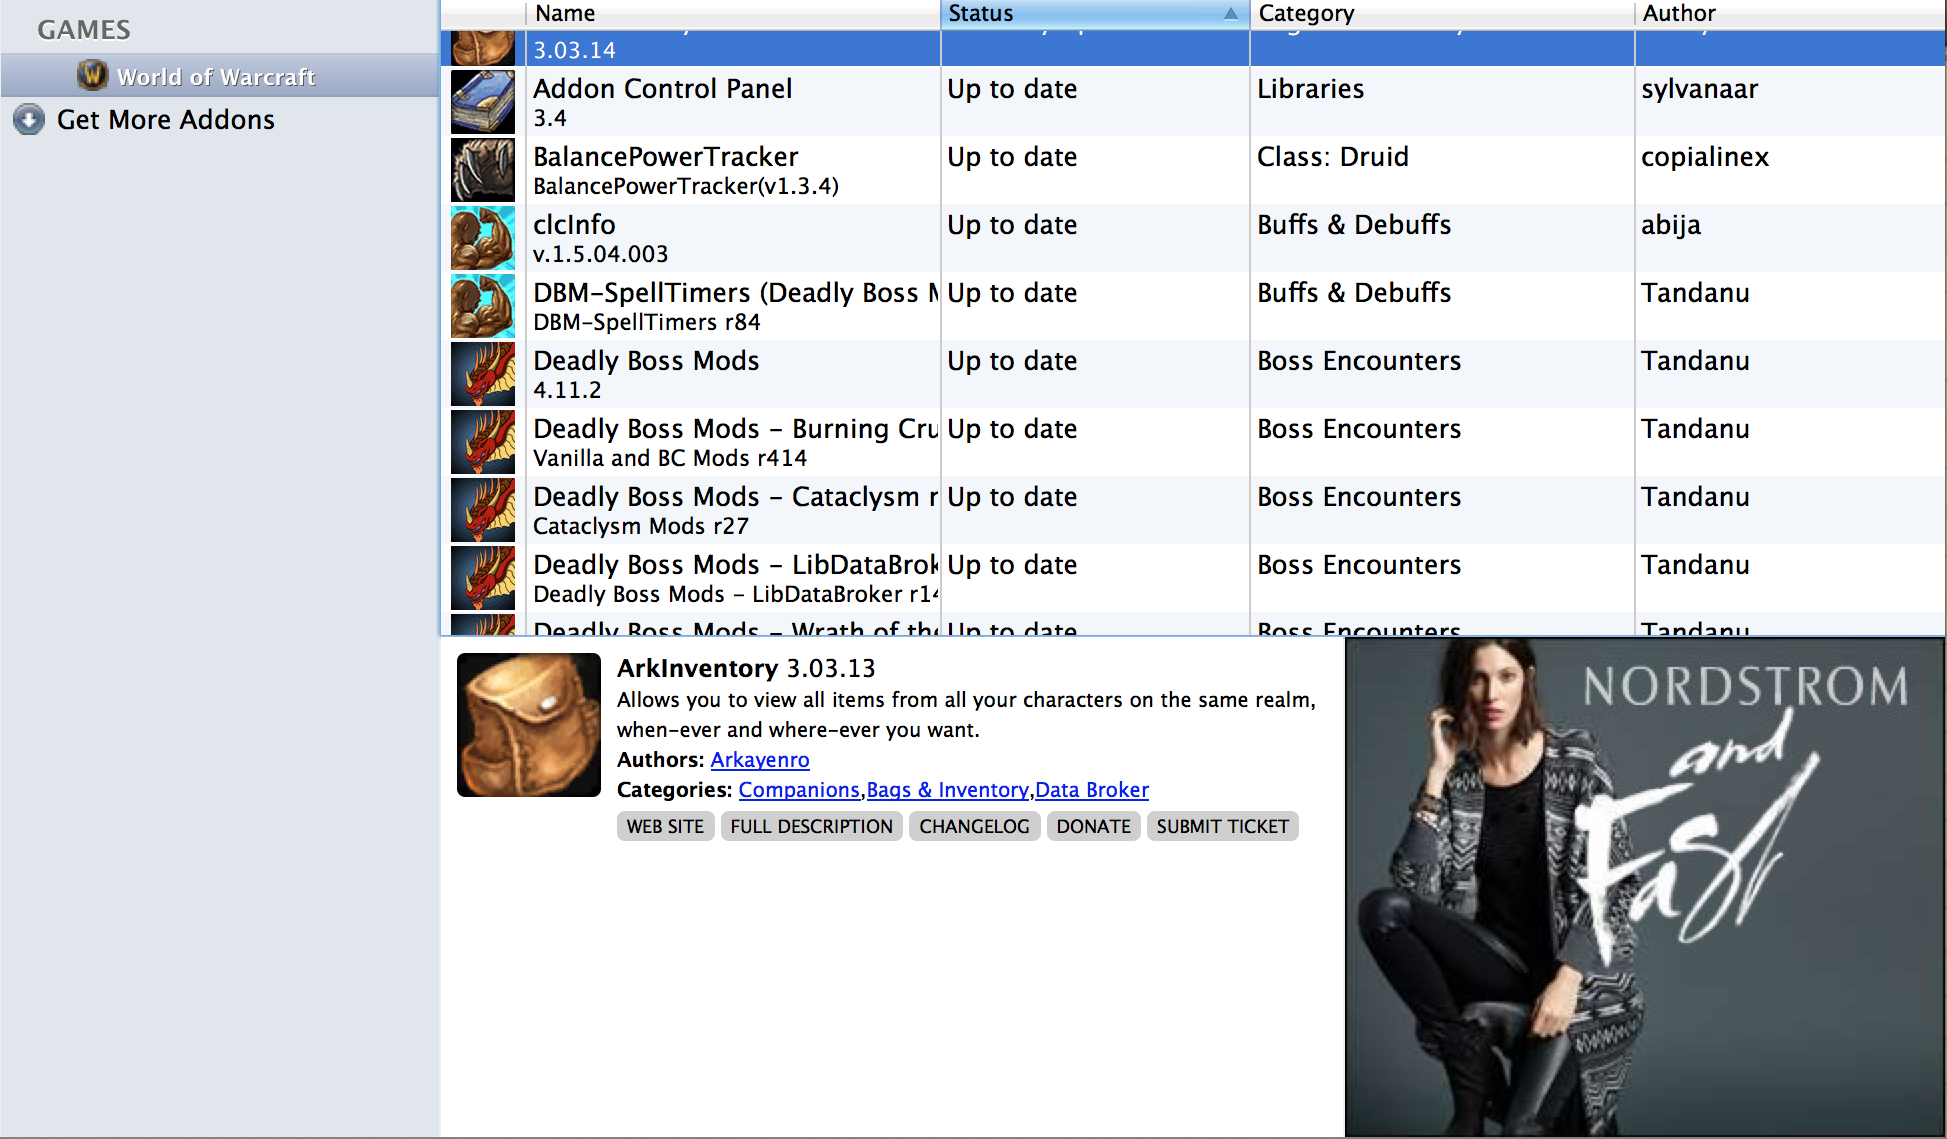This screenshot has height=1139, width=1947.
Task: Open the Data Broker category link
Action: tap(1092, 790)
